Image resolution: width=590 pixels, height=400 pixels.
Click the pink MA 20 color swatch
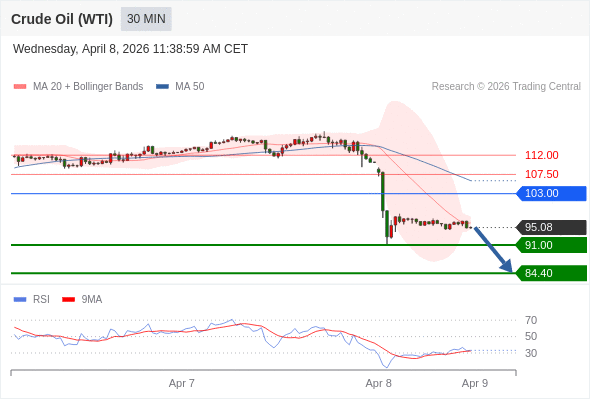pos(20,87)
